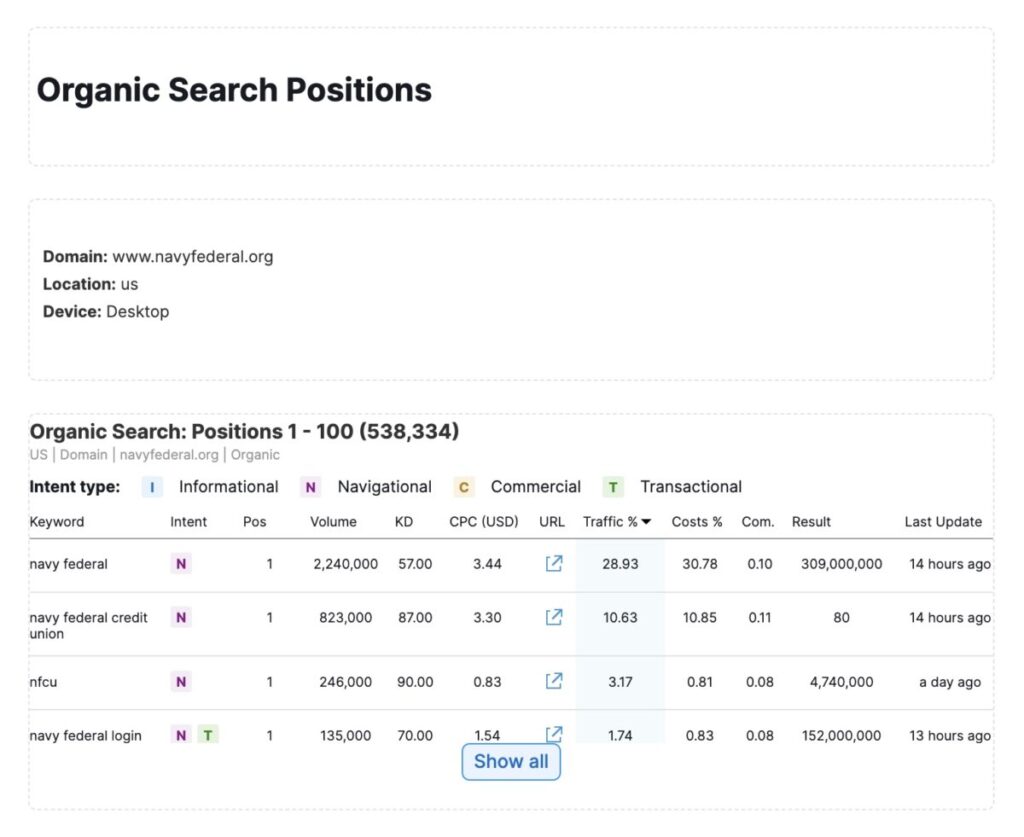Click costs percentage 30.78
This screenshot has height=837, width=1024.
click(x=699, y=564)
